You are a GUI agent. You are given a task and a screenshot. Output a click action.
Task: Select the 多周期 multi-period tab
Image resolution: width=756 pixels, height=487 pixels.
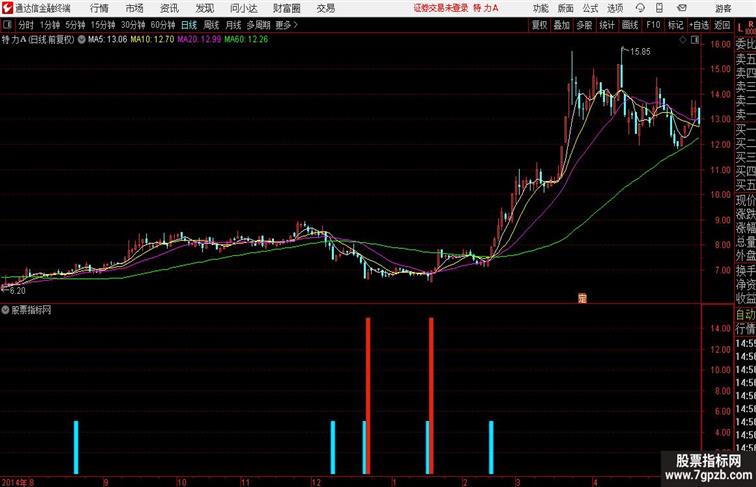tap(258, 25)
